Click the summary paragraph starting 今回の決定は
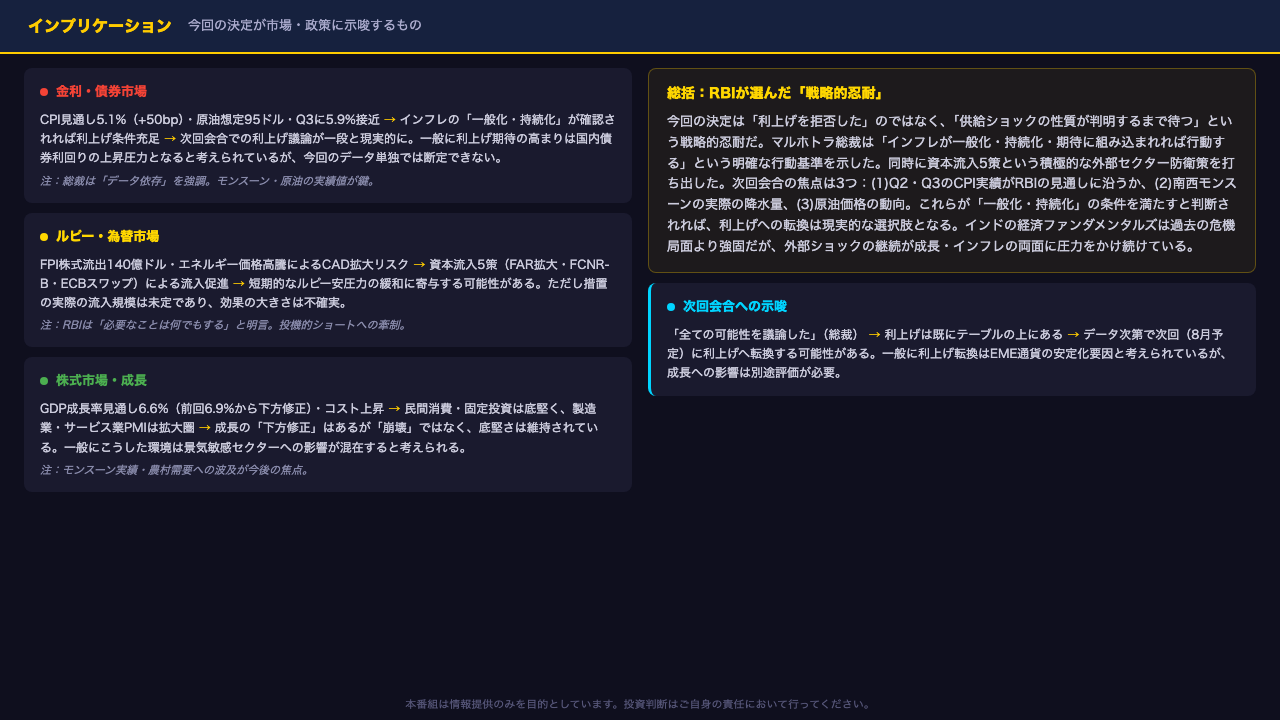 [952, 182]
